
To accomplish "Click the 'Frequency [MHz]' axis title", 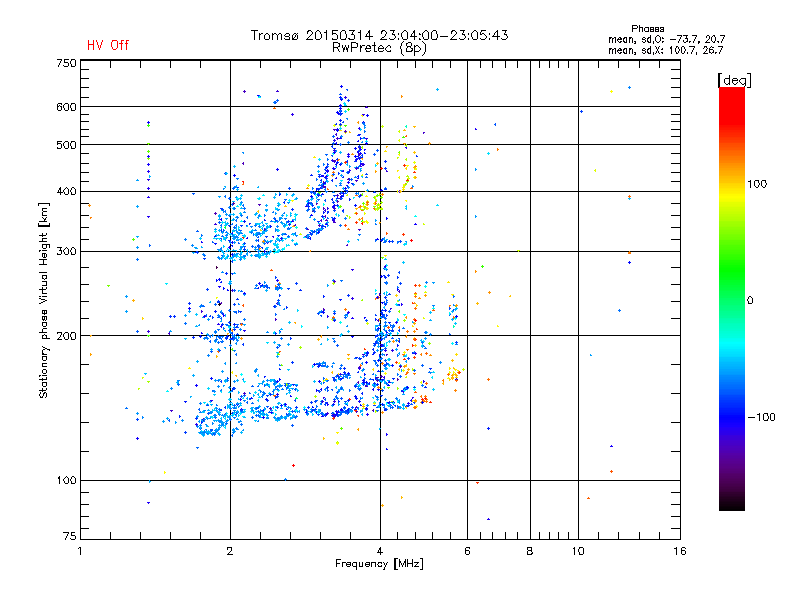I will 379,564.
